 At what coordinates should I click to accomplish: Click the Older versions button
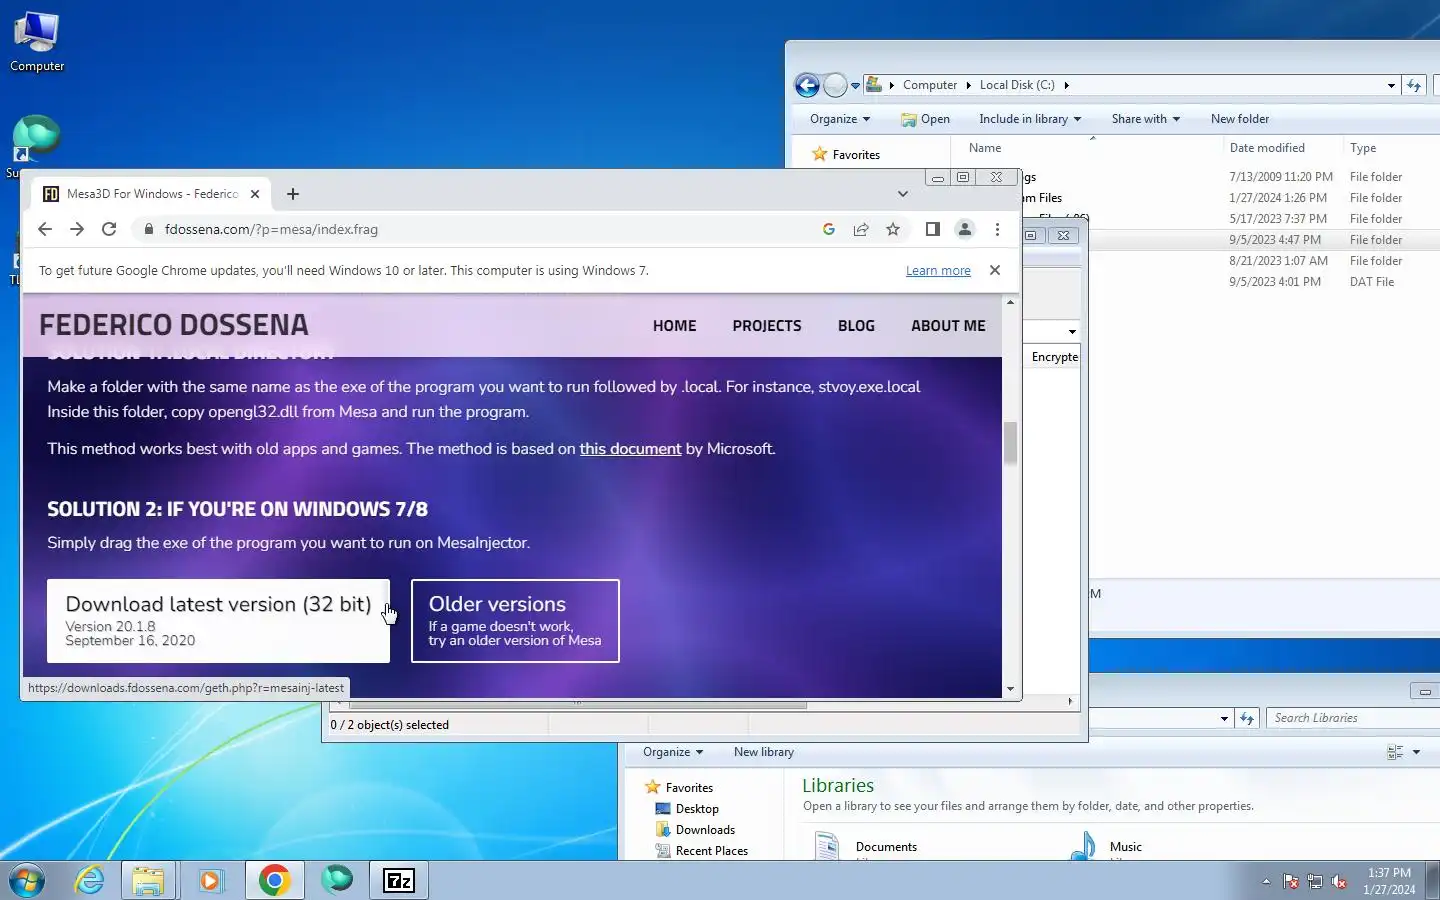[515, 621]
